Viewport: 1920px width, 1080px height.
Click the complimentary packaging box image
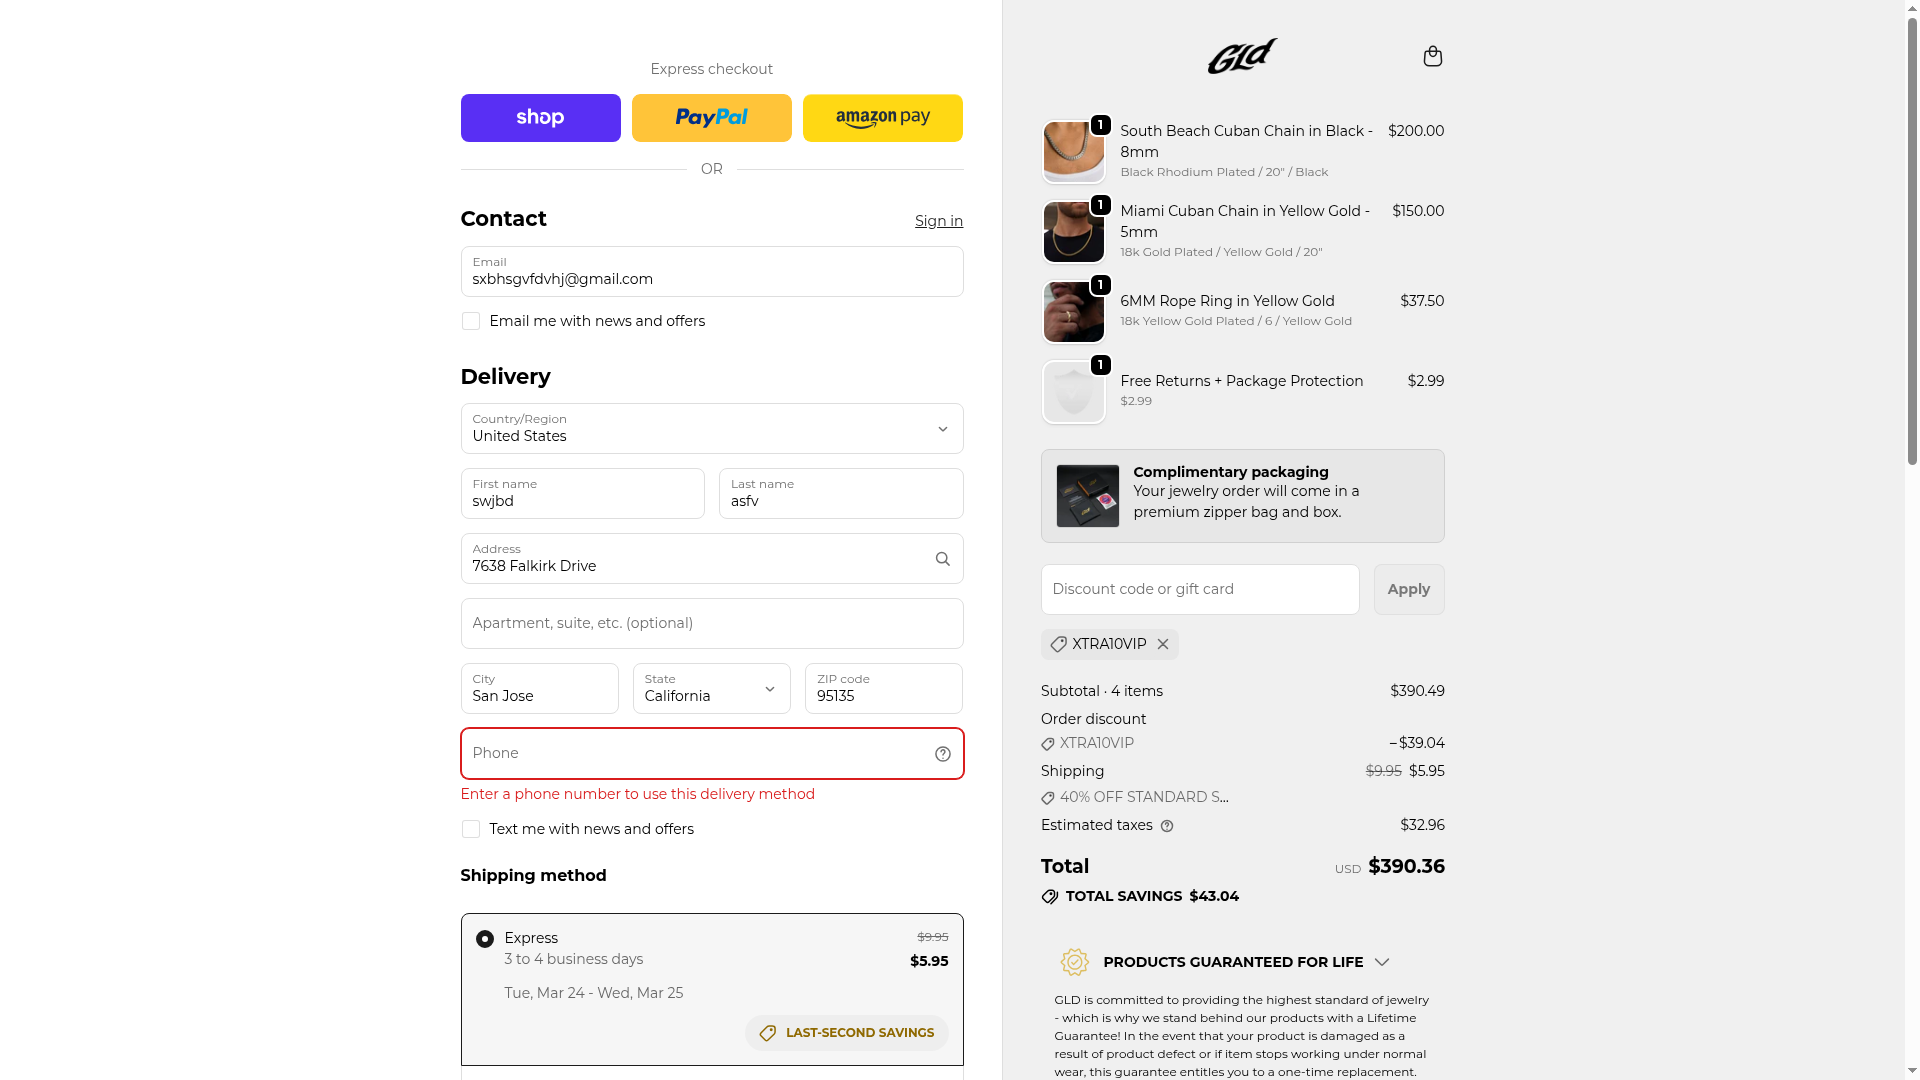click(1087, 496)
